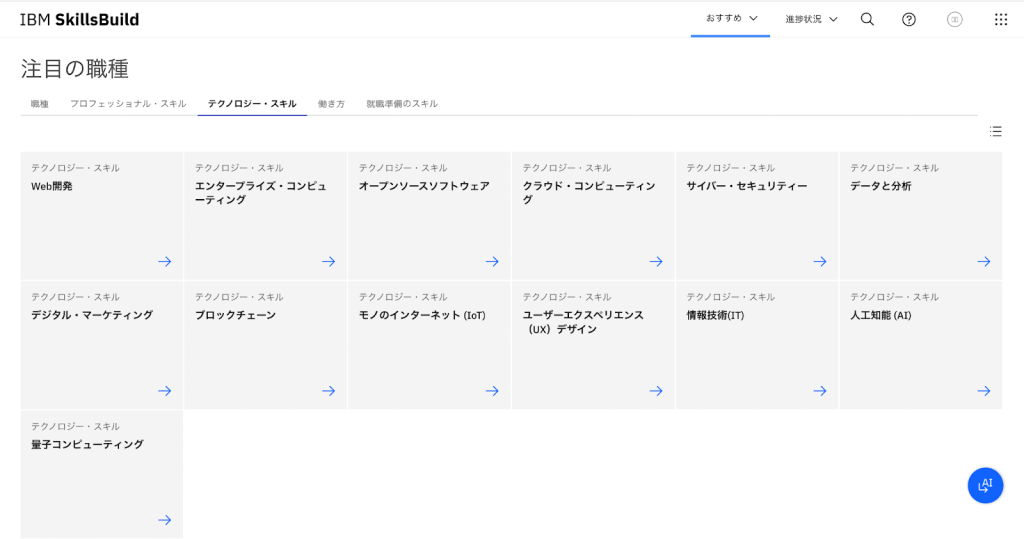Open the 働き方 tab
This screenshot has height=539, width=1024.
tap(331, 104)
